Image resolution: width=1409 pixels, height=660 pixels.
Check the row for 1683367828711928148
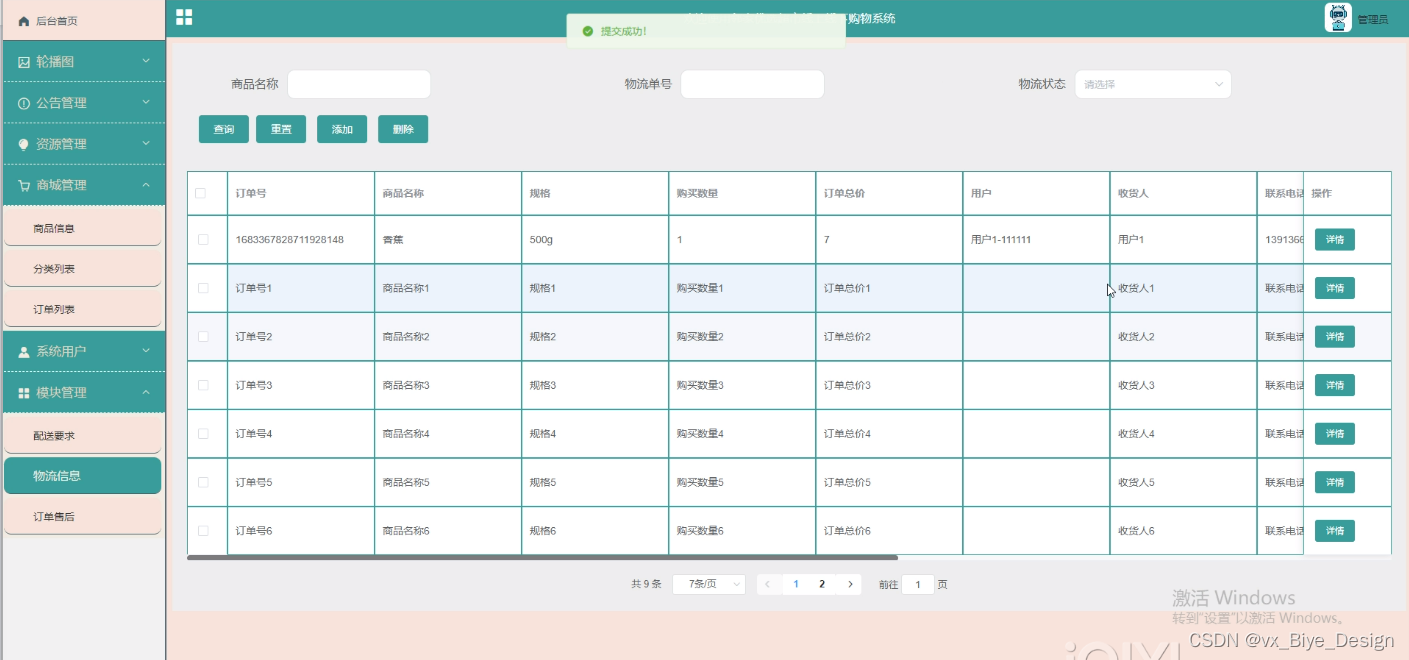(204, 240)
